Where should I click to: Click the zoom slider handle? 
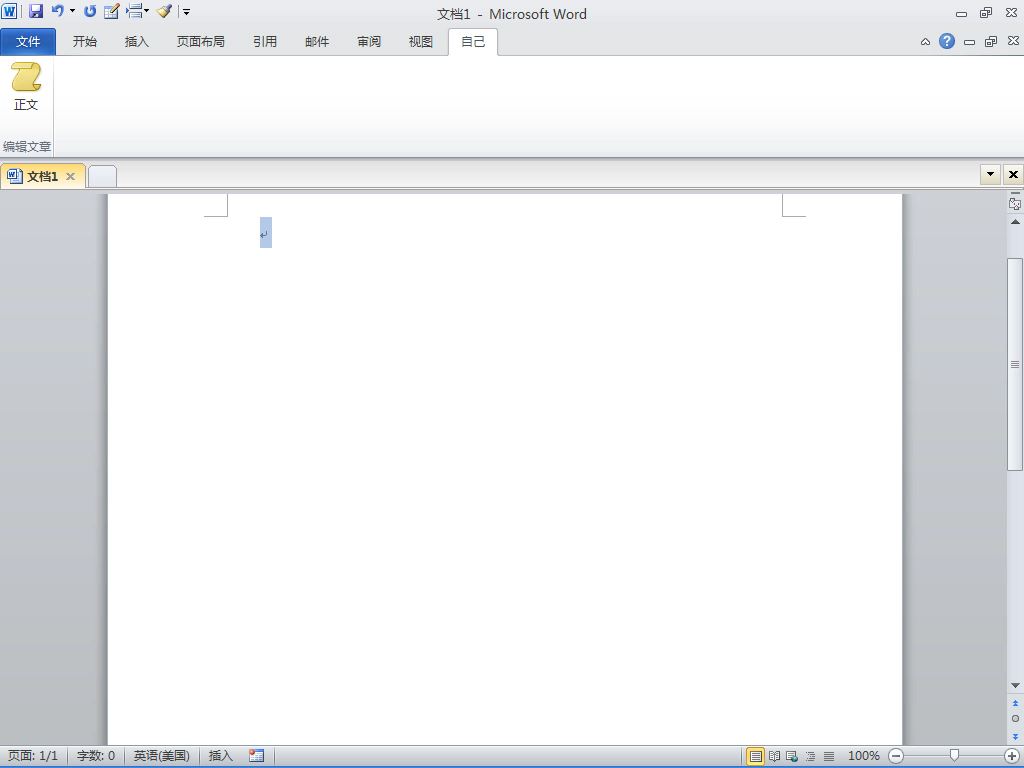tap(954, 756)
